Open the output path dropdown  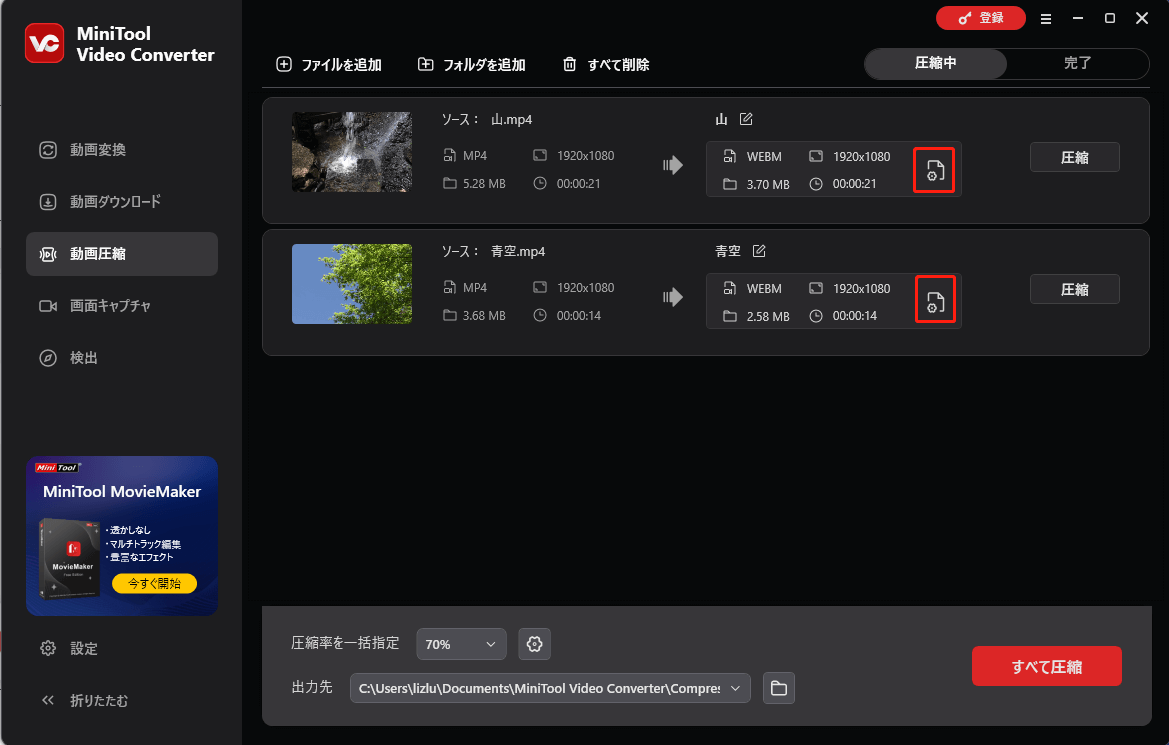549,688
